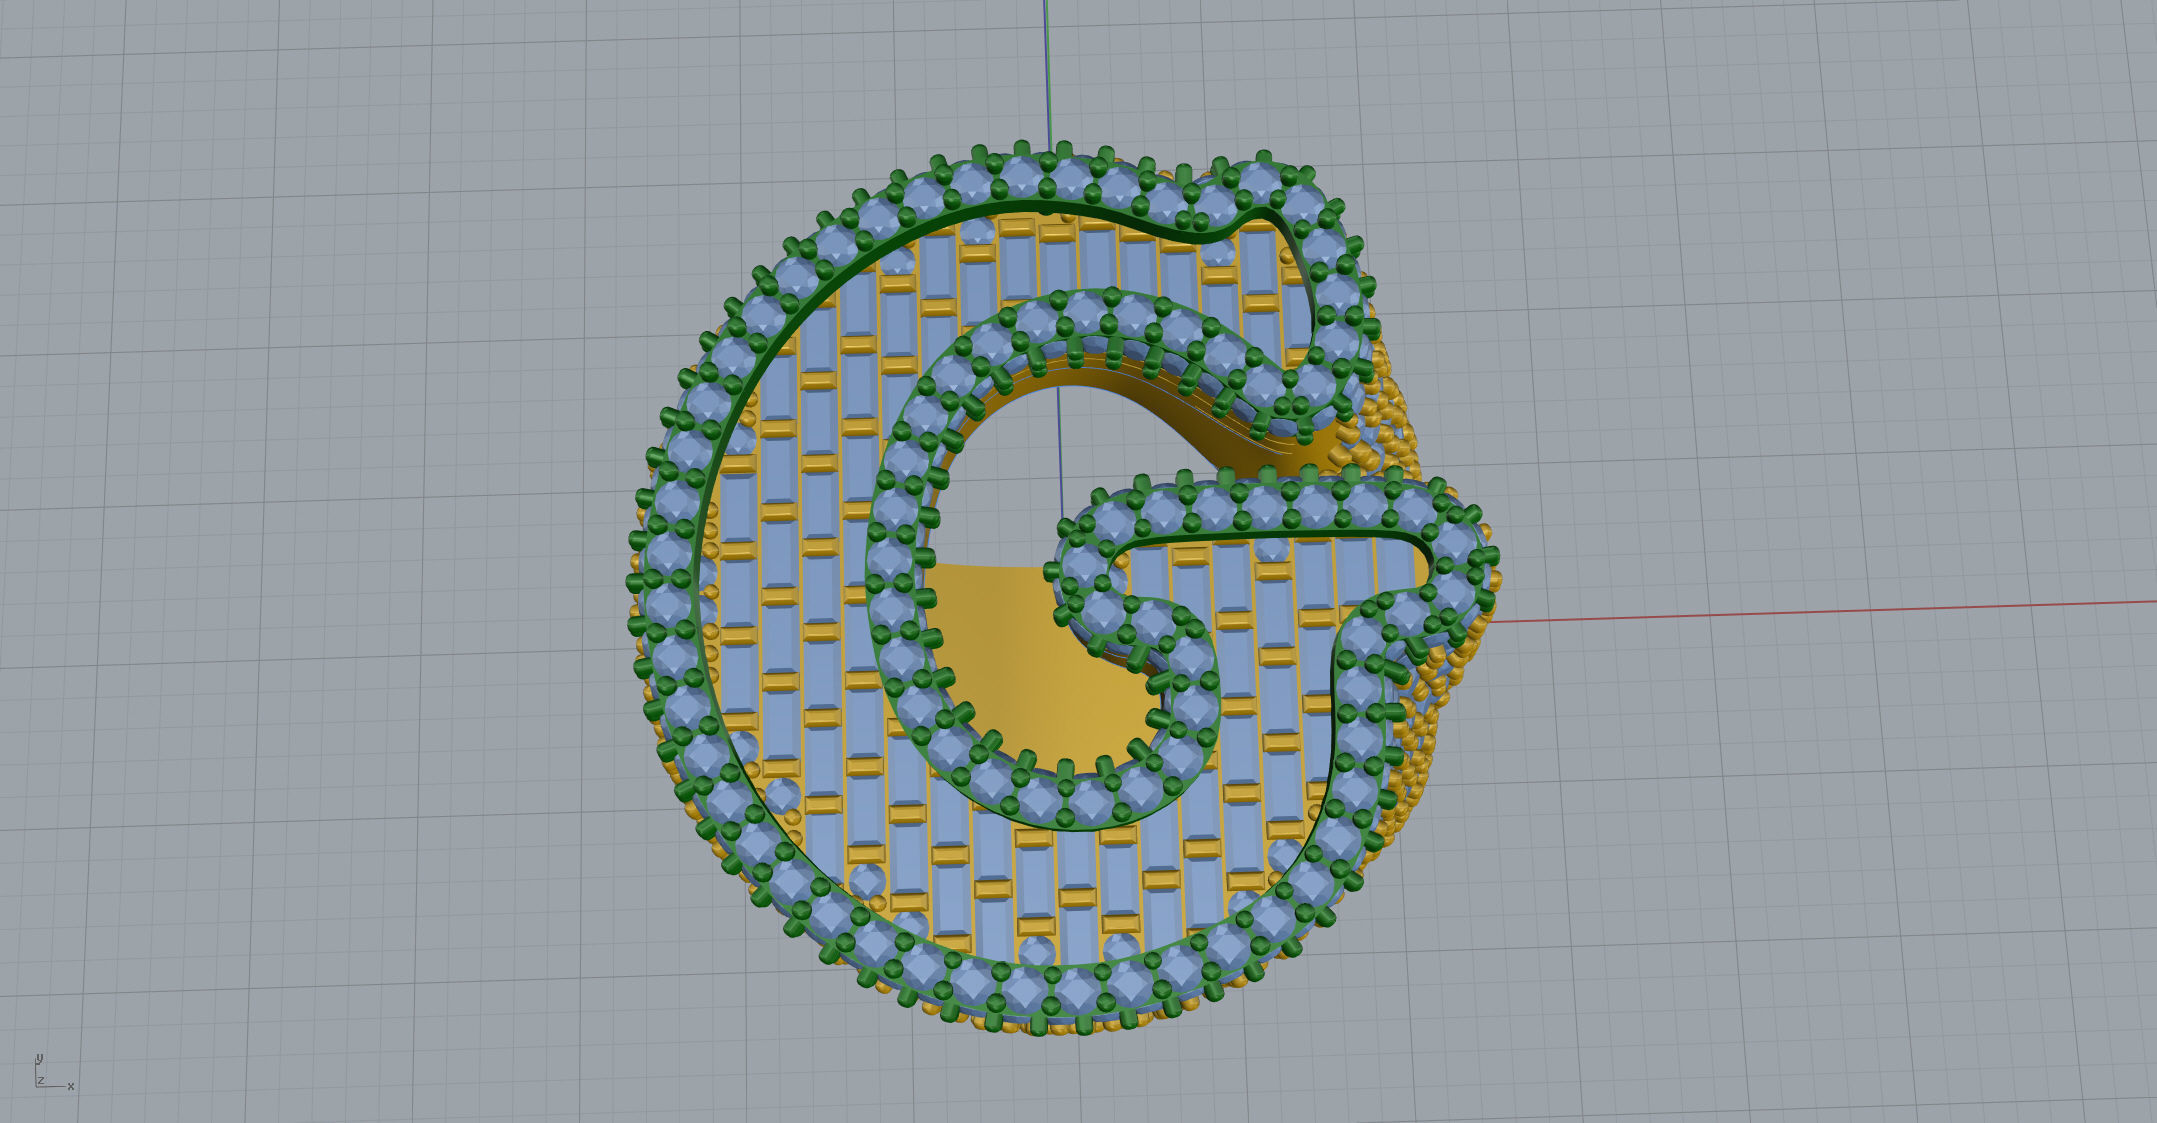
Task: Click the x label on the axes icon
Action: point(71,1086)
